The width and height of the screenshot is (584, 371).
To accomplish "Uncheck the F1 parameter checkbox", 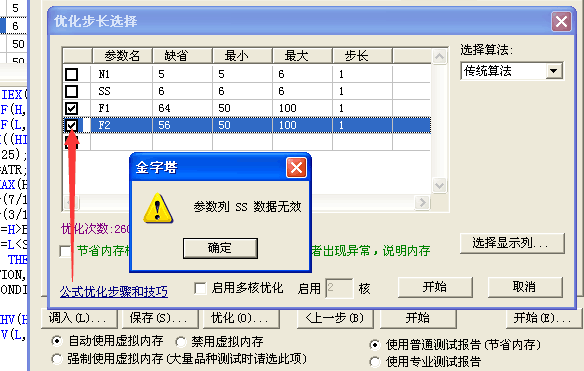I will [x=72, y=108].
